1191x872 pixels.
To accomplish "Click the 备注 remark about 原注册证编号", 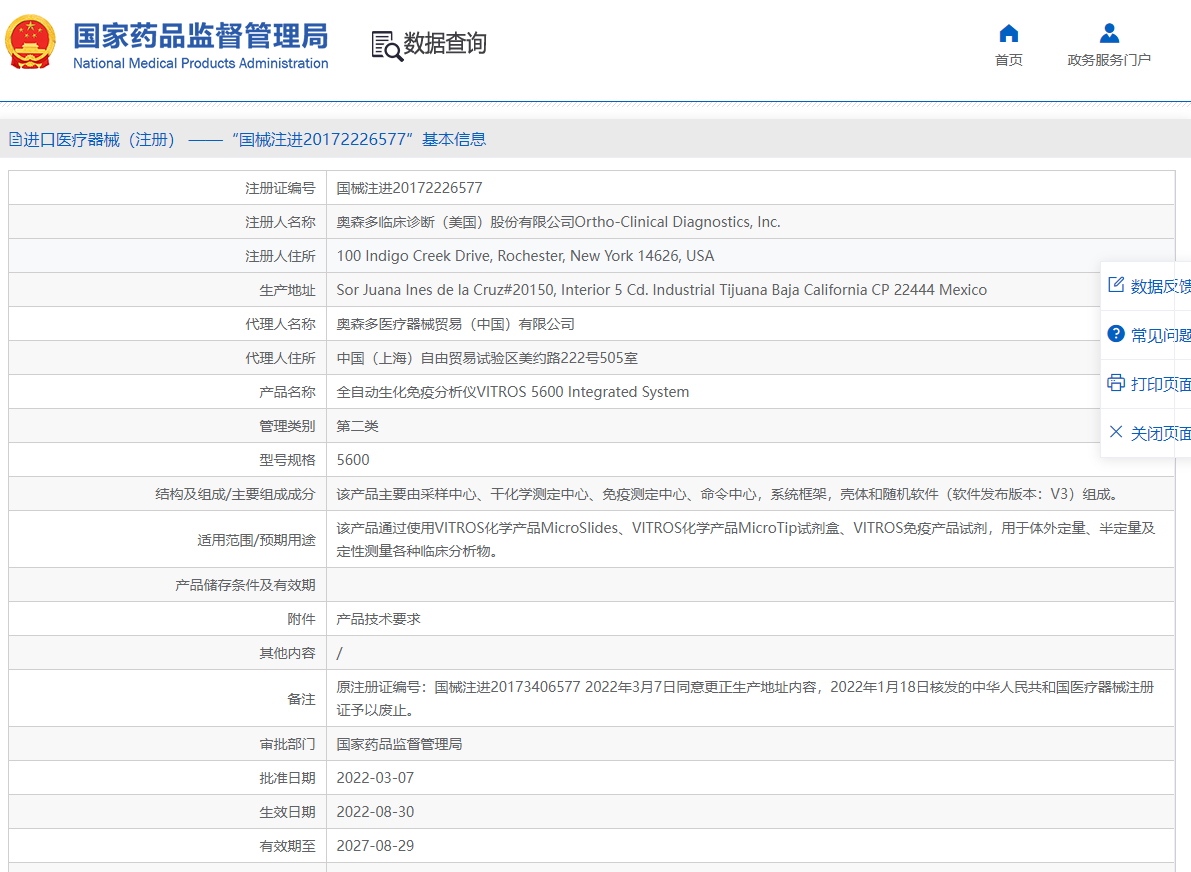I will [x=745, y=698].
